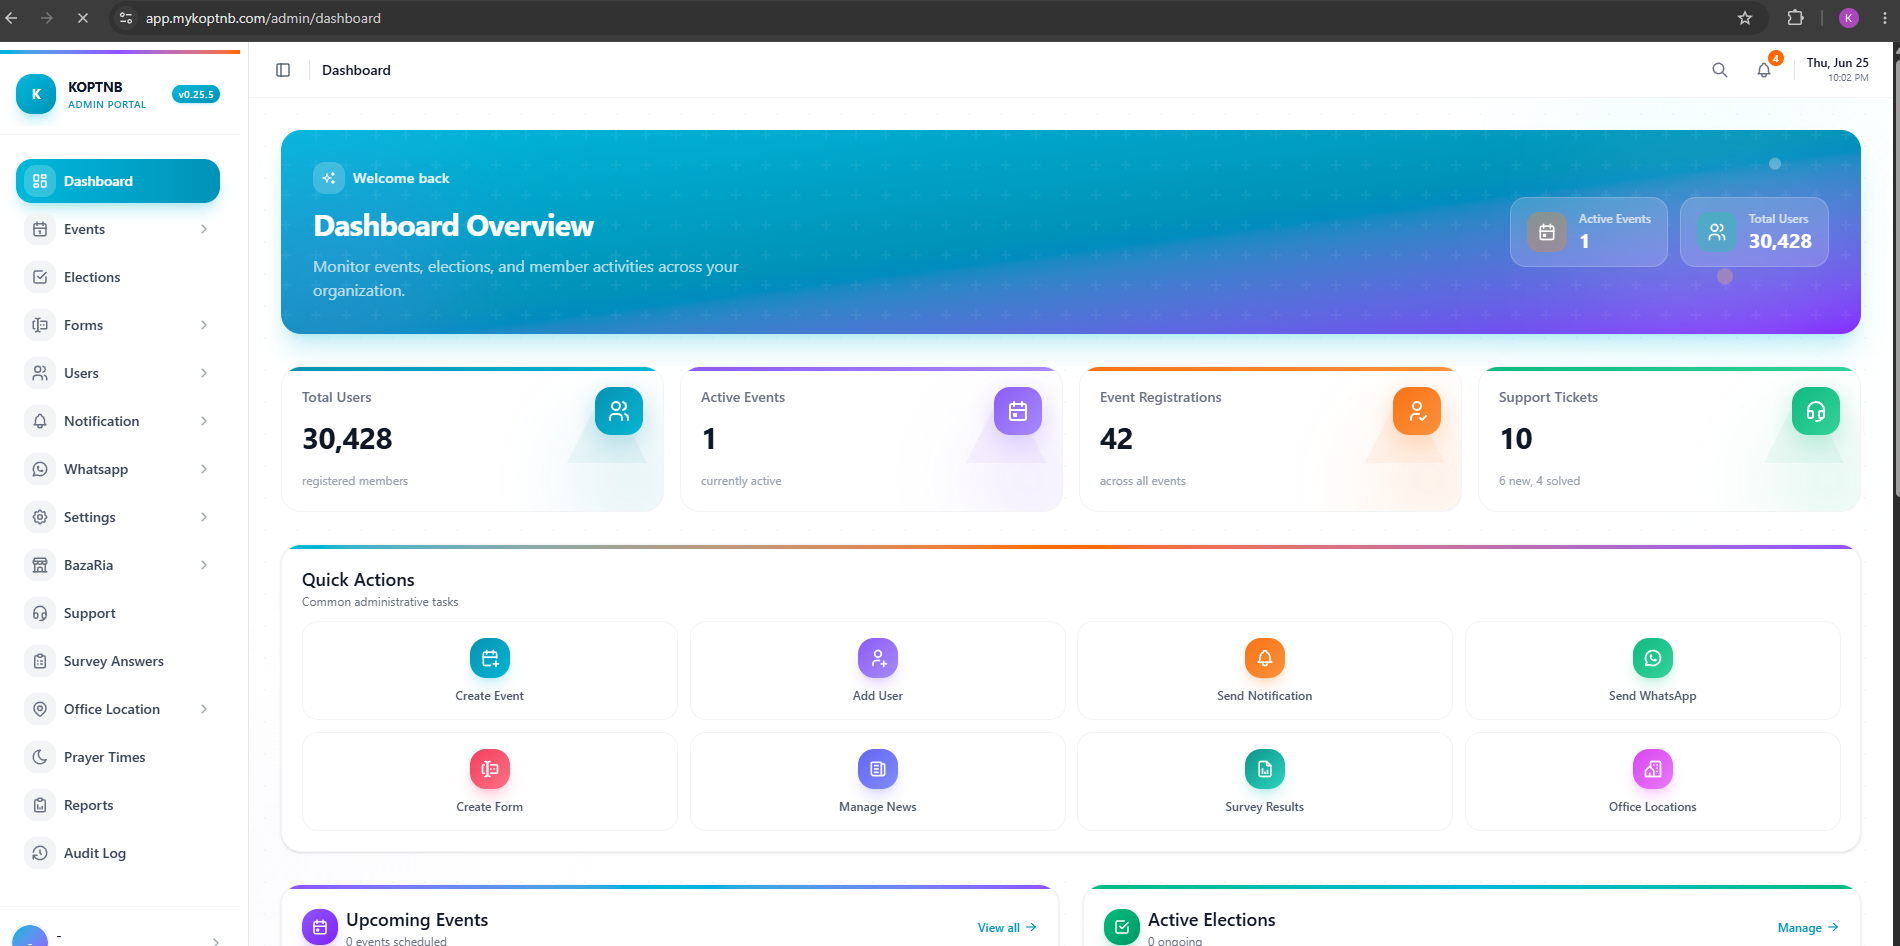Click the Upcoming Events calendar icon
1900x946 pixels.
pos(320,927)
